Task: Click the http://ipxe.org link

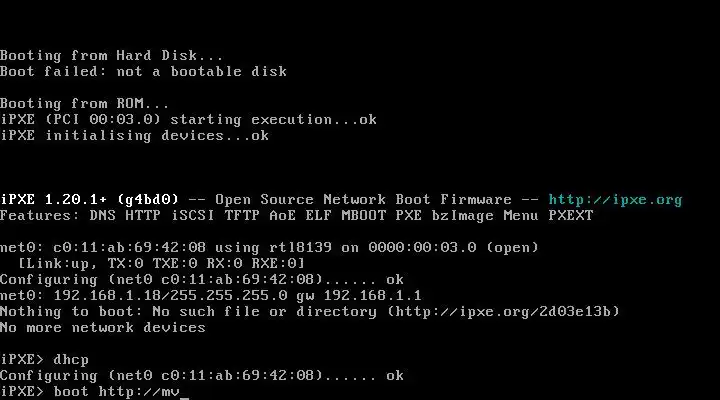Action: click(615, 199)
